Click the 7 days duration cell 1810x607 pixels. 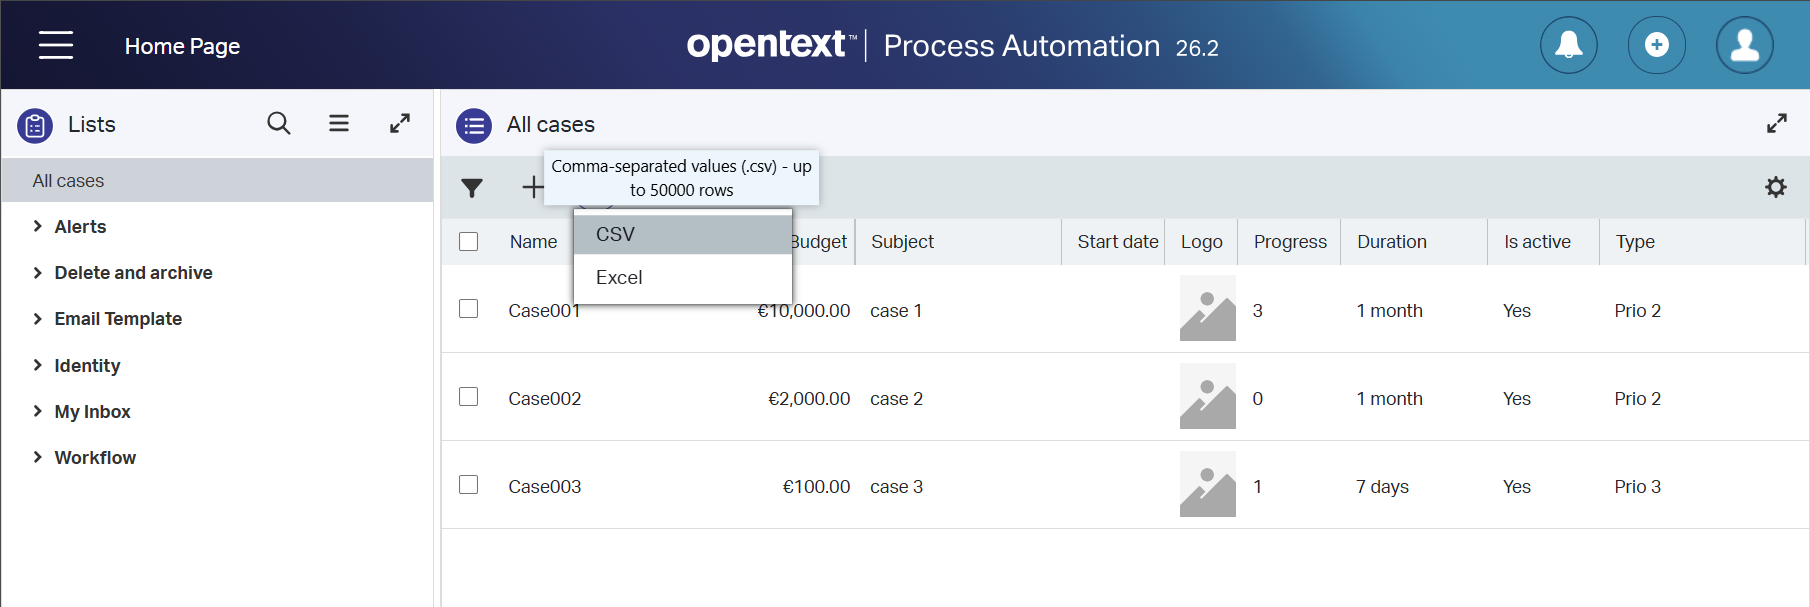1382,487
